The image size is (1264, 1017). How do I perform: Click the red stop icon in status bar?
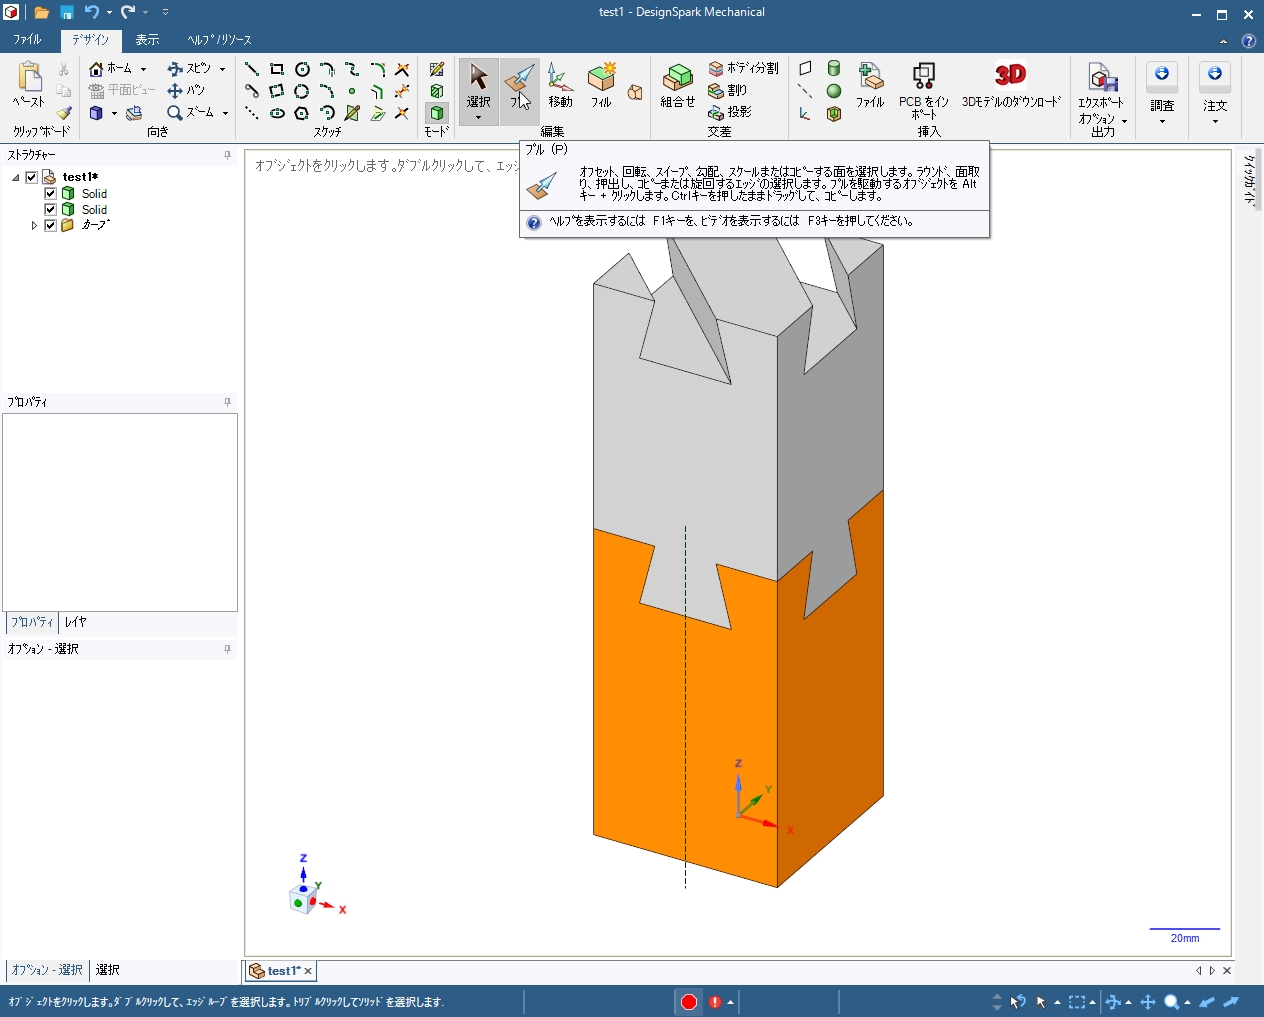[689, 1002]
